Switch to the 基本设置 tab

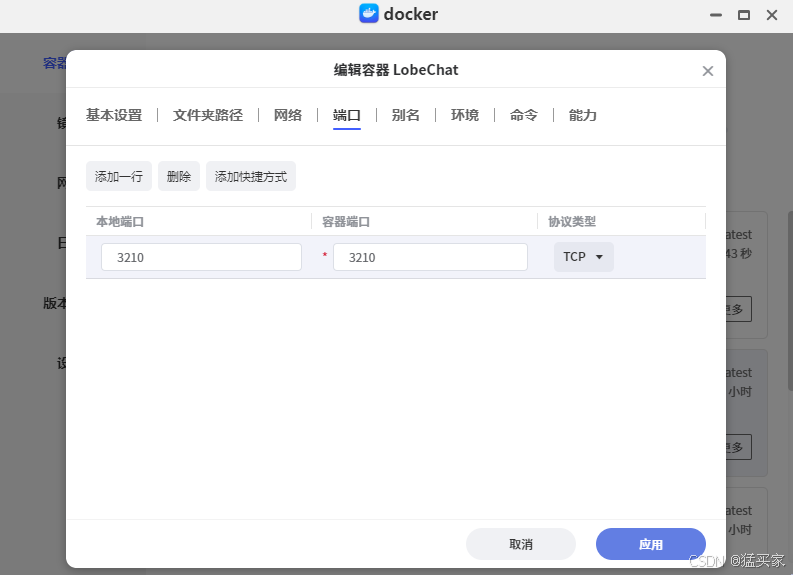tap(114, 115)
